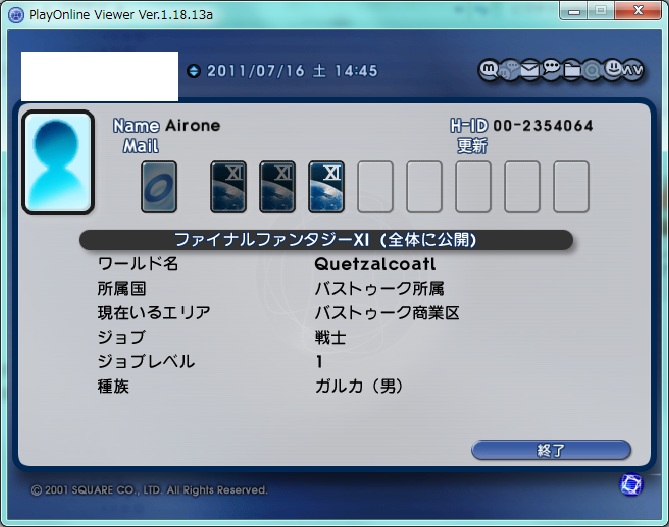Click the name text 'Airone'

click(x=192, y=125)
